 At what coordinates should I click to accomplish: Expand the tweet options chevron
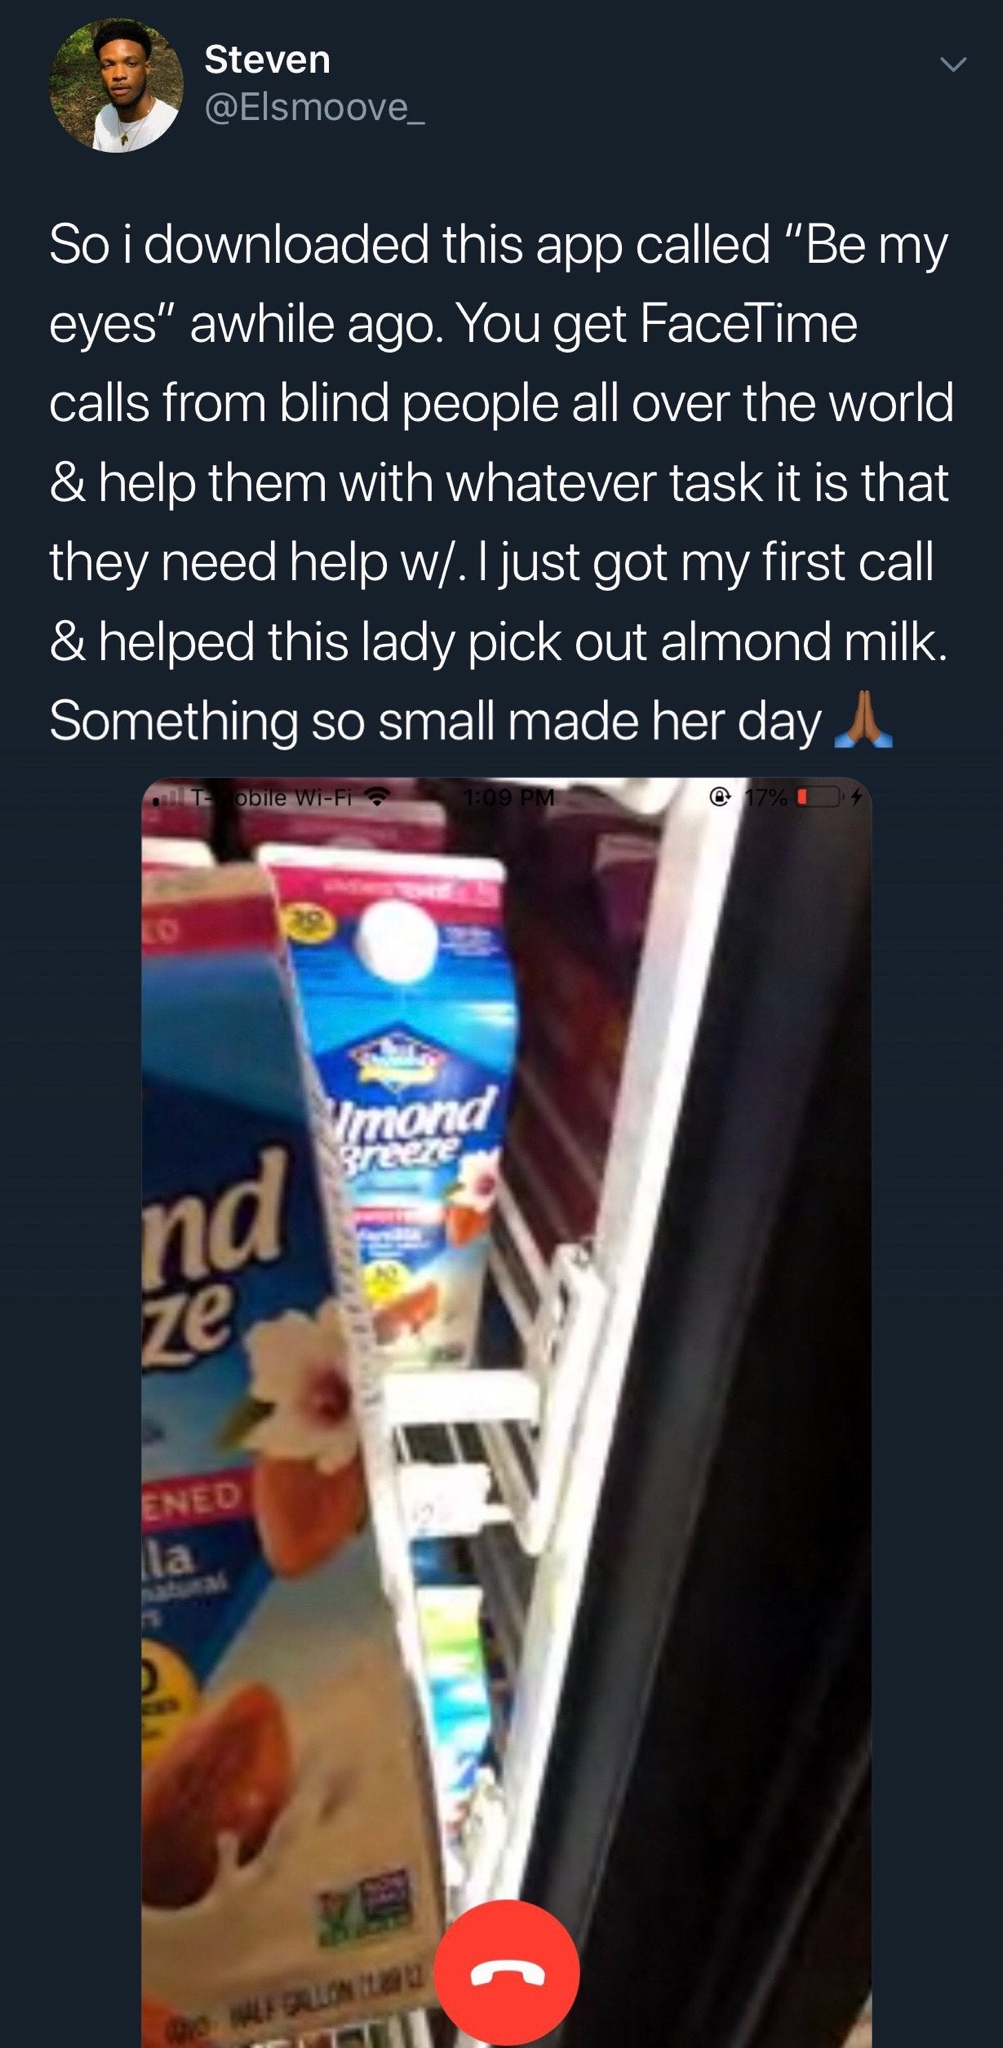[x=953, y=65]
